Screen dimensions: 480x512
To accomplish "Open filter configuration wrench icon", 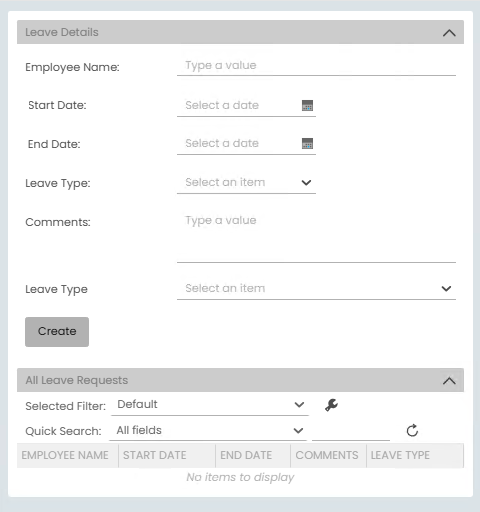I will (x=331, y=405).
